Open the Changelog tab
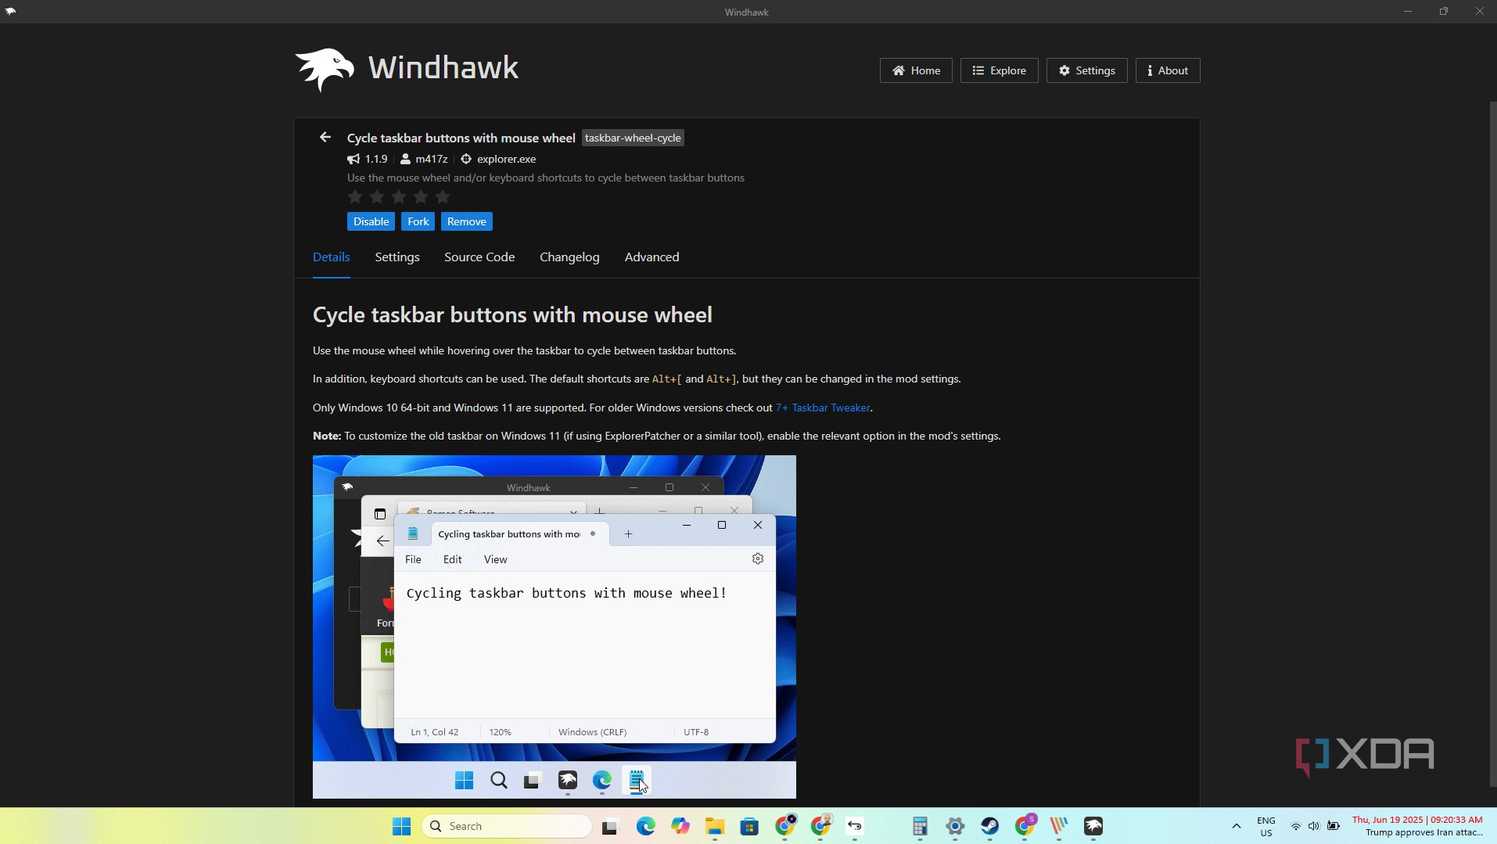 pos(570,257)
